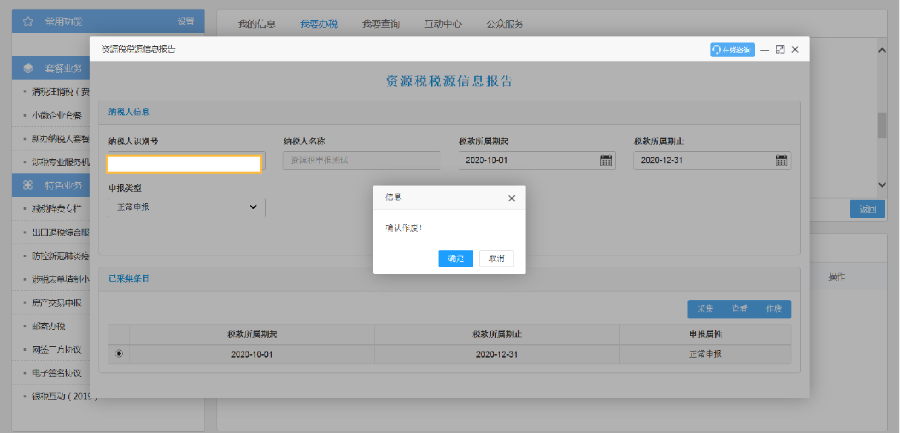Click the highlighted 纳税人识别号 input field
Screen dimensions: 900x433
pyautogui.click(x=184, y=164)
